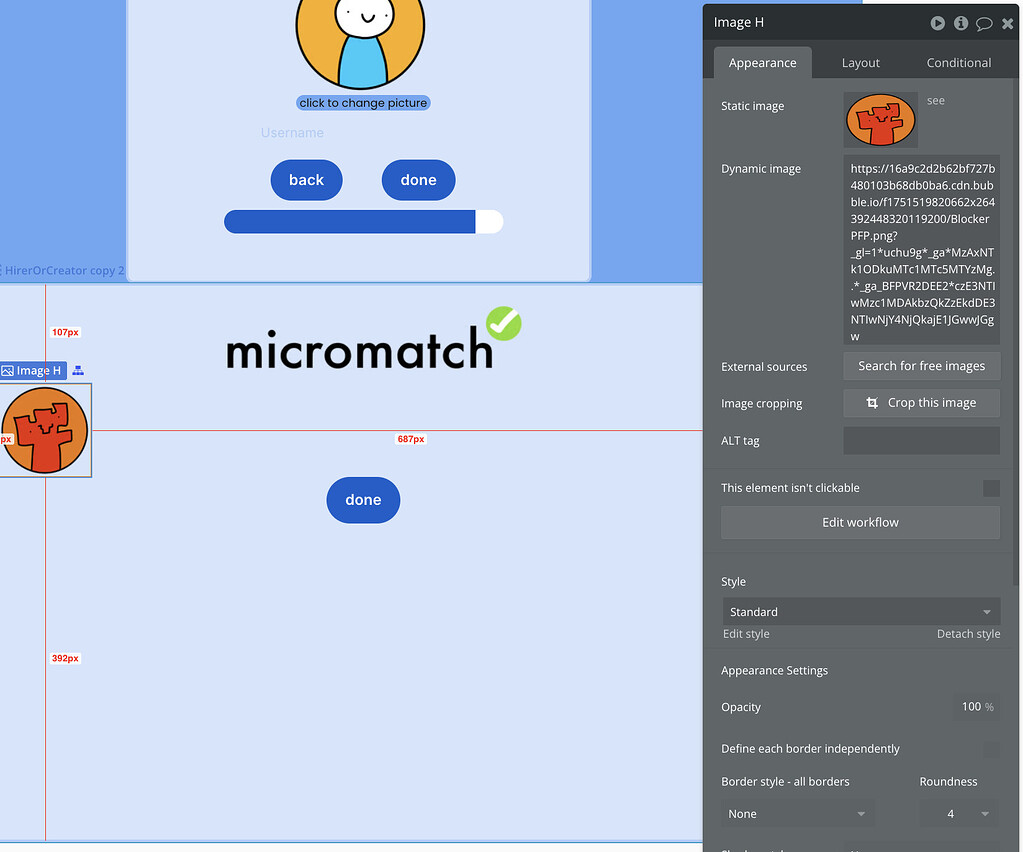Open the info icon in Image H header
The image size is (1023, 852).
pyautogui.click(x=960, y=22)
